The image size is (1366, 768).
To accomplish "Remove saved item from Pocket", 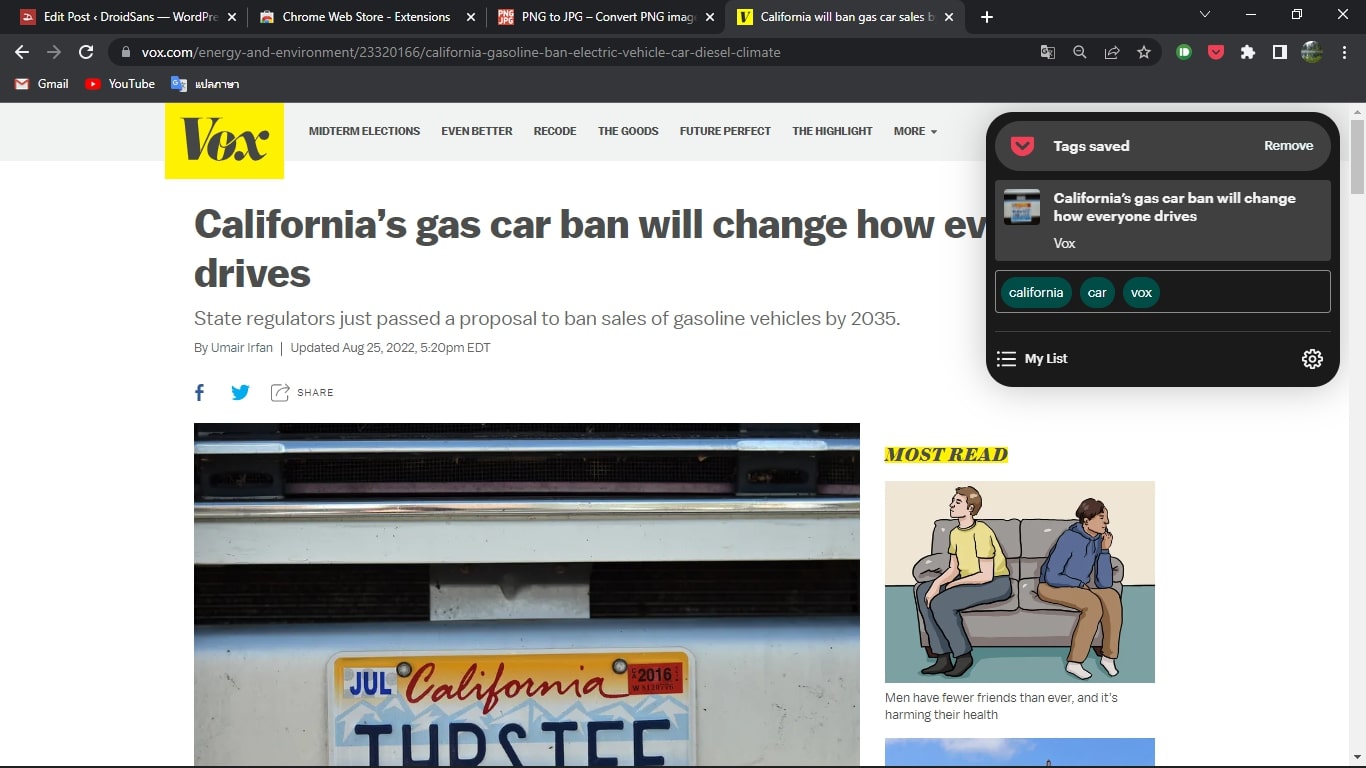I will click(x=1288, y=146).
